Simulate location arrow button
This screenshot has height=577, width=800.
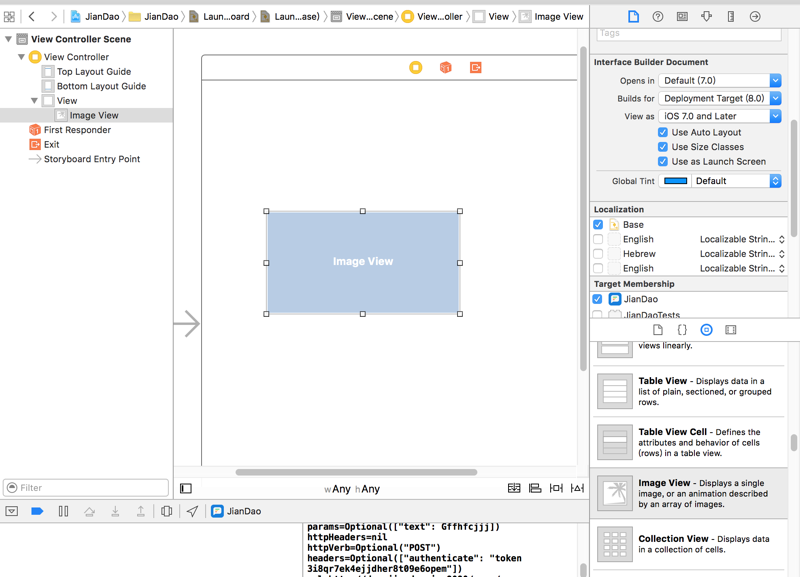[x=192, y=511]
